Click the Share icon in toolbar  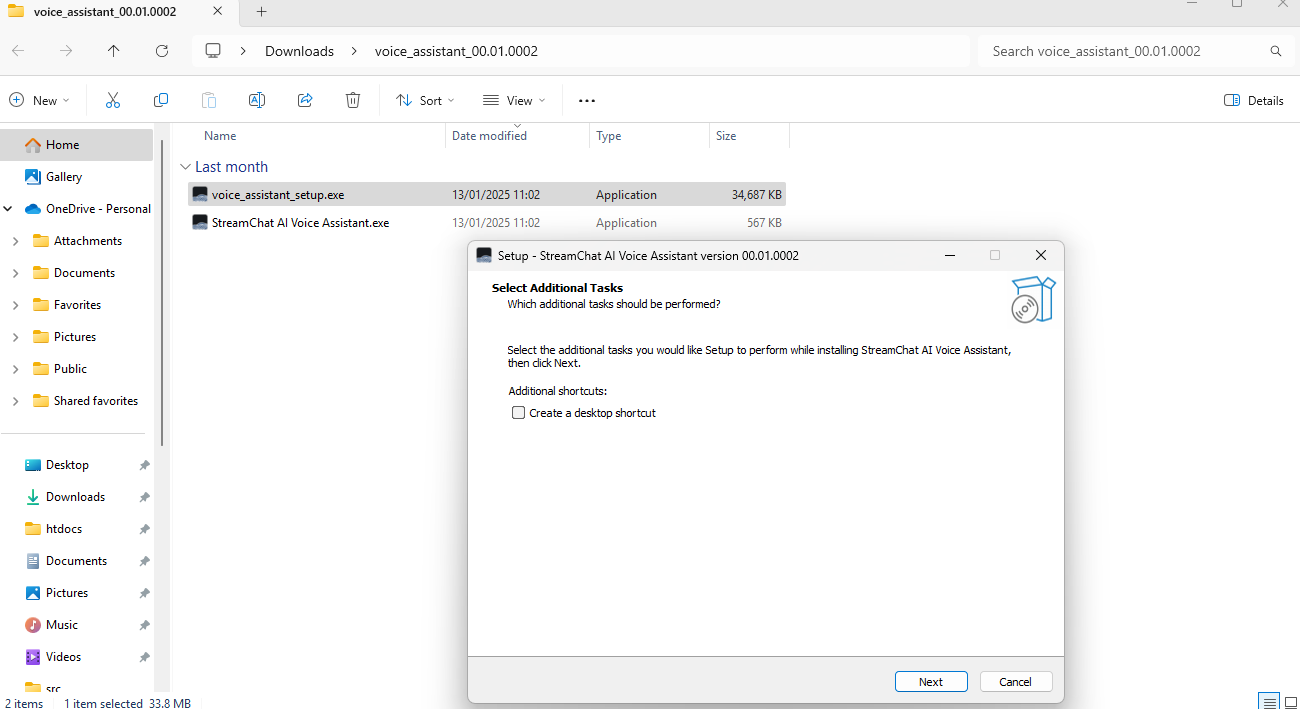pos(305,100)
